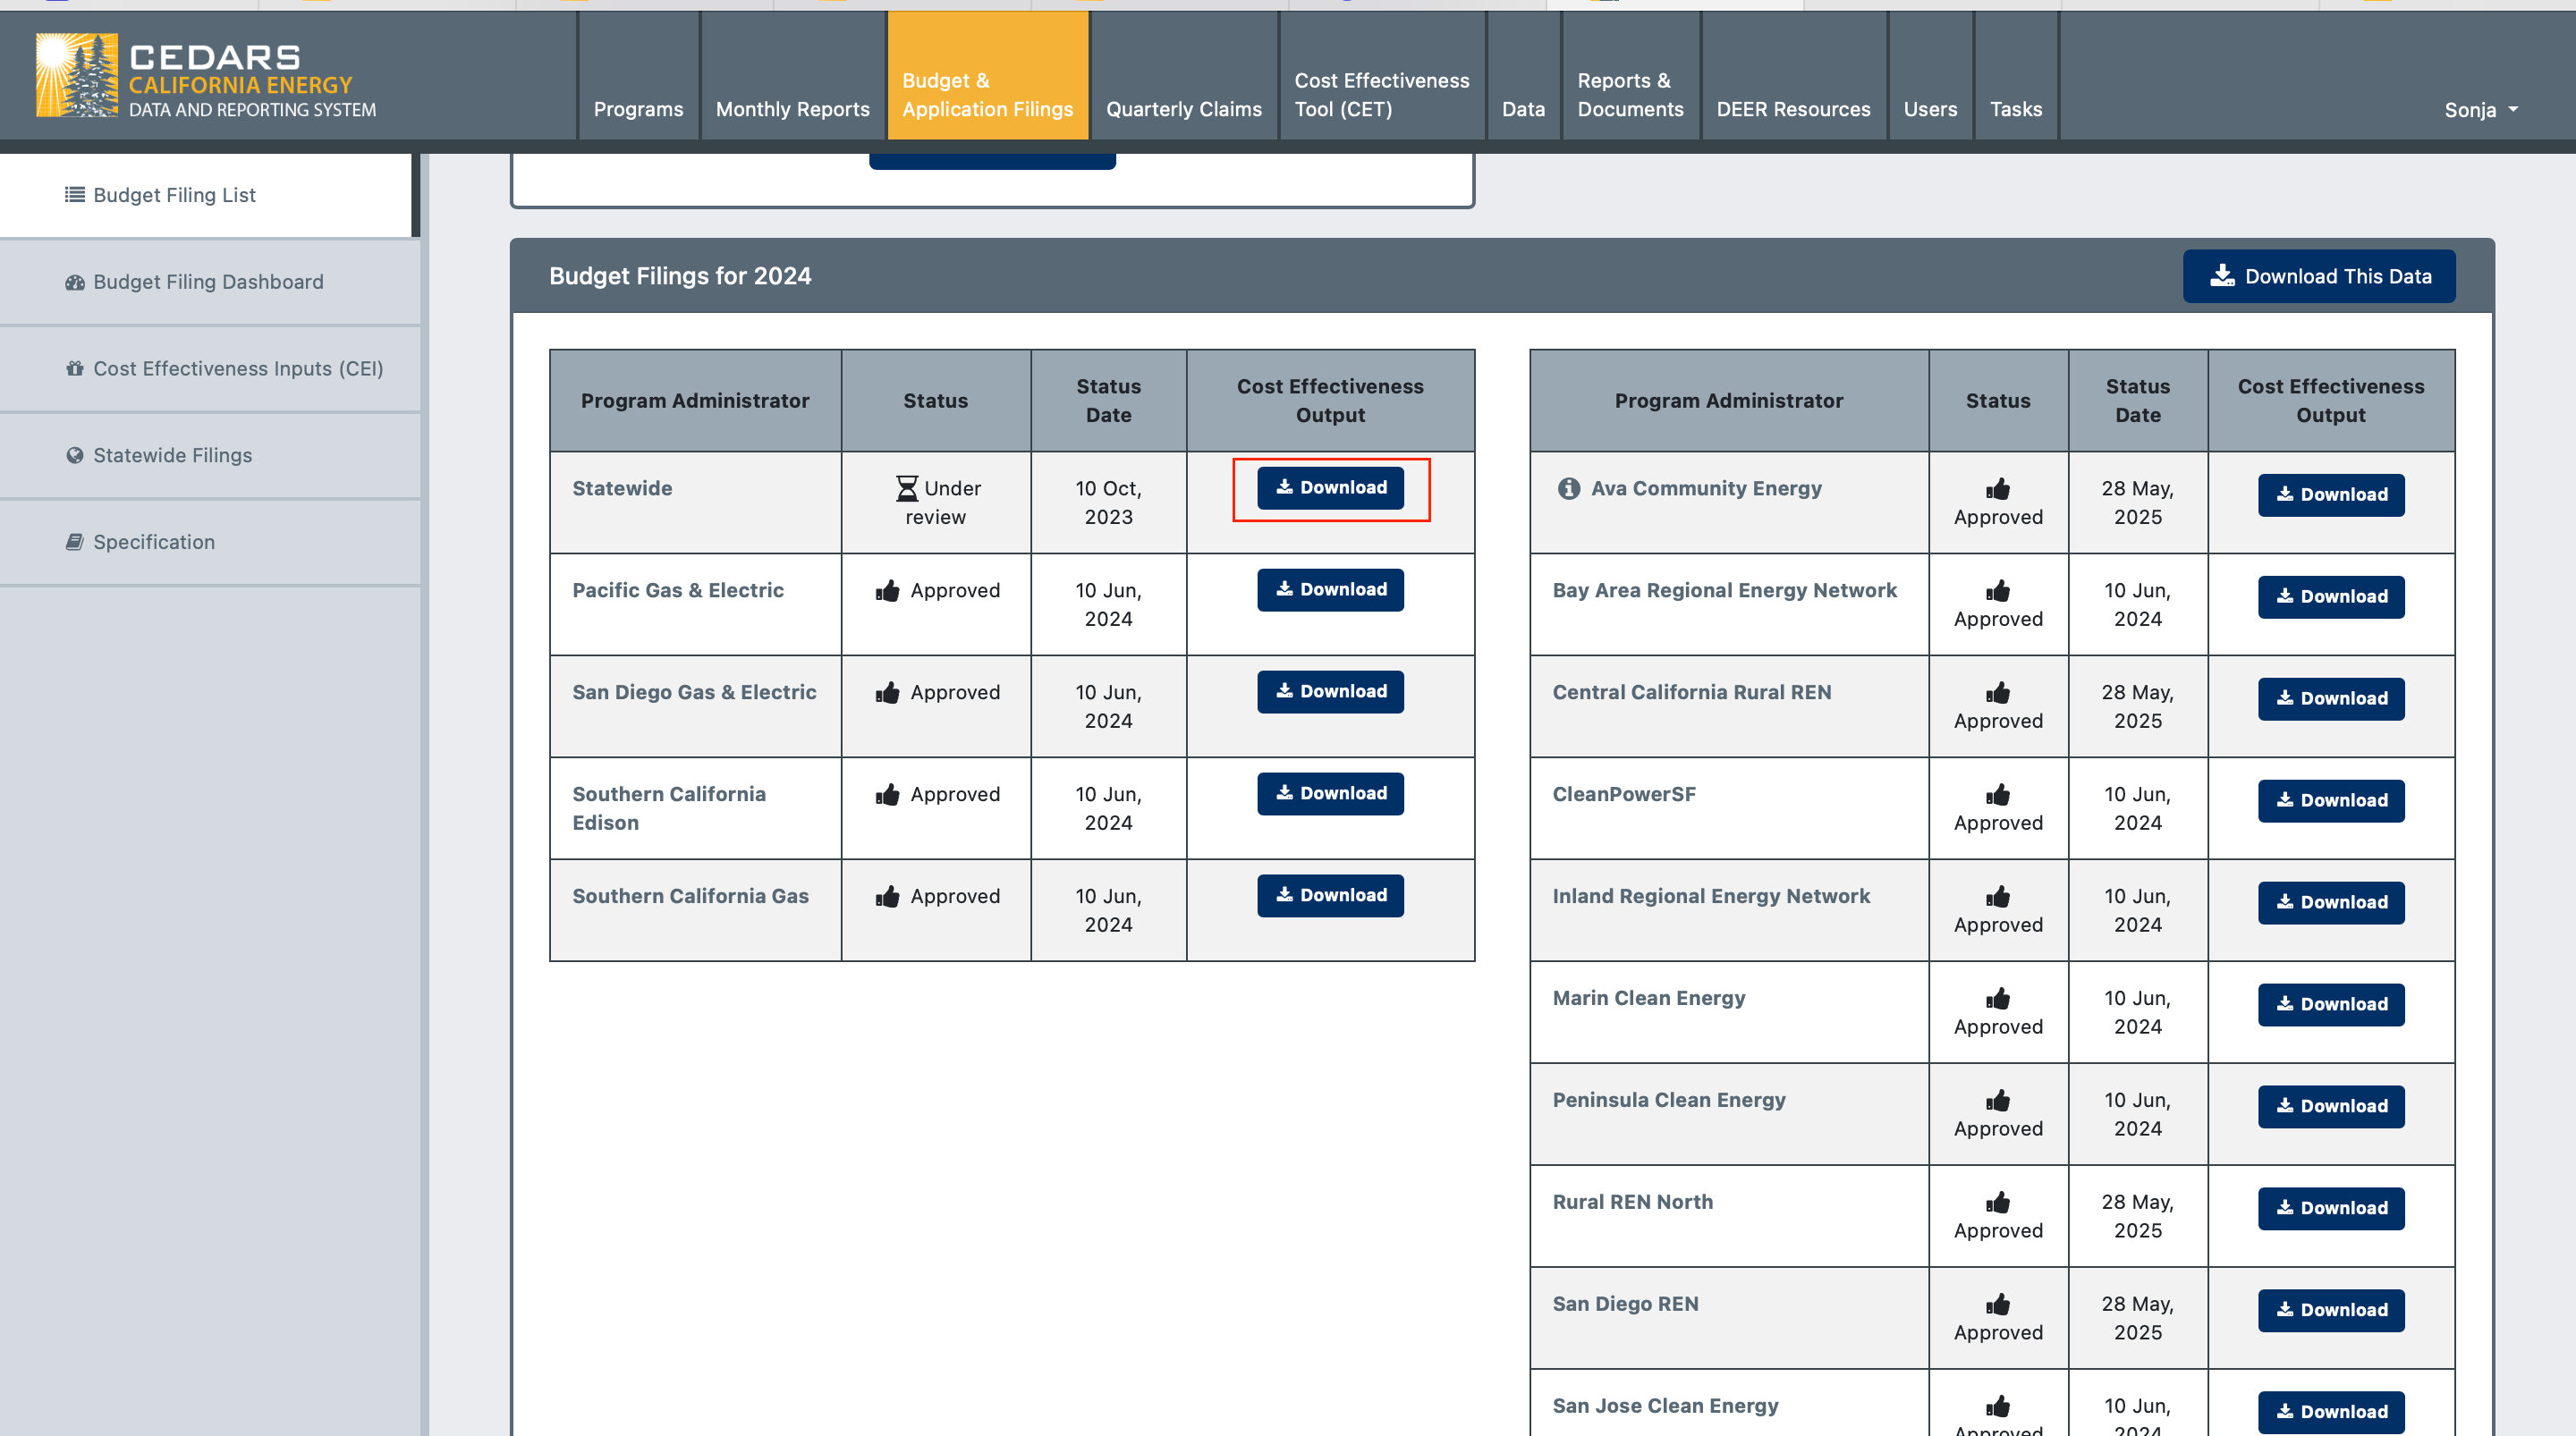Click thumbs-up icon in Peninsula Clean Energy row
This screenshot has width=2576, height=1436.
1997,1100
